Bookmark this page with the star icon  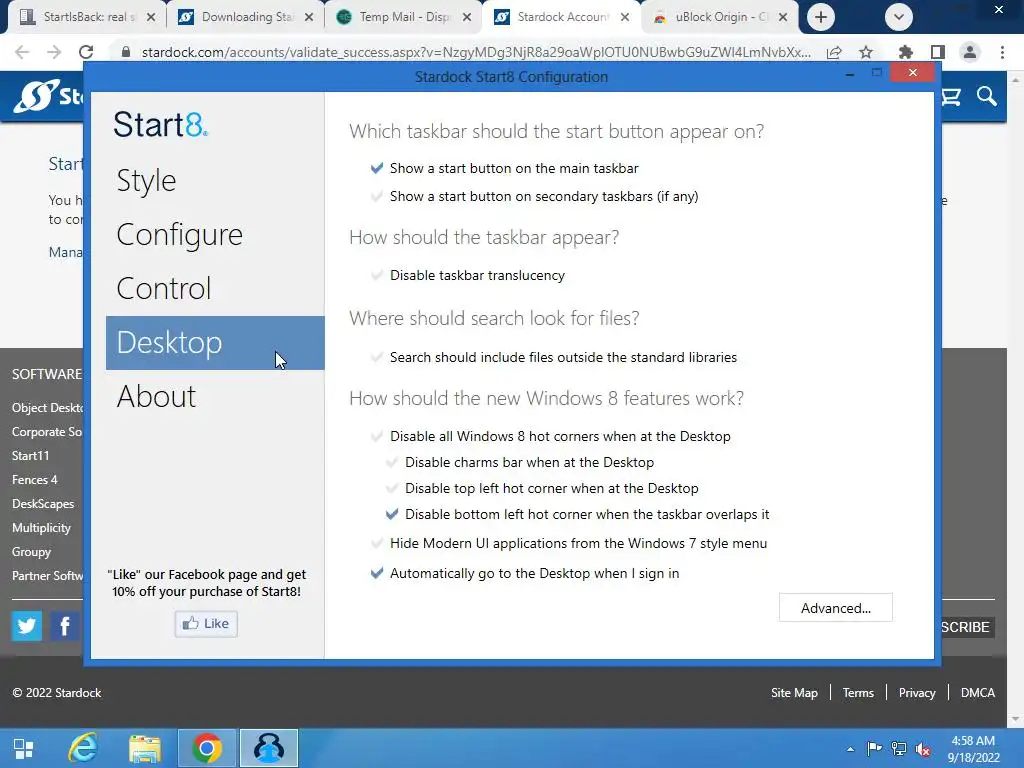click(866, 52)
